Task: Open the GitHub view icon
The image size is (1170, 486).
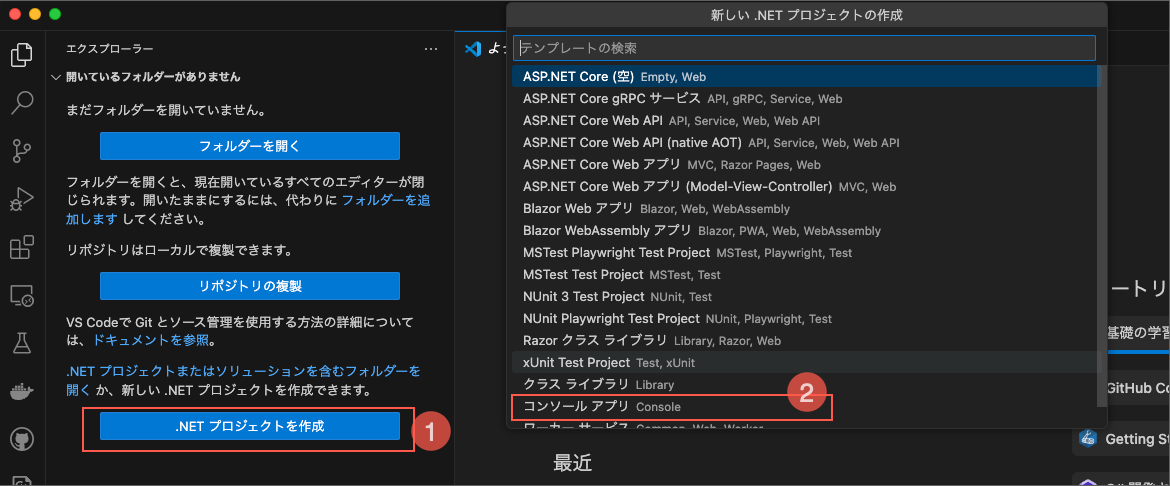Action: (22, 440)
